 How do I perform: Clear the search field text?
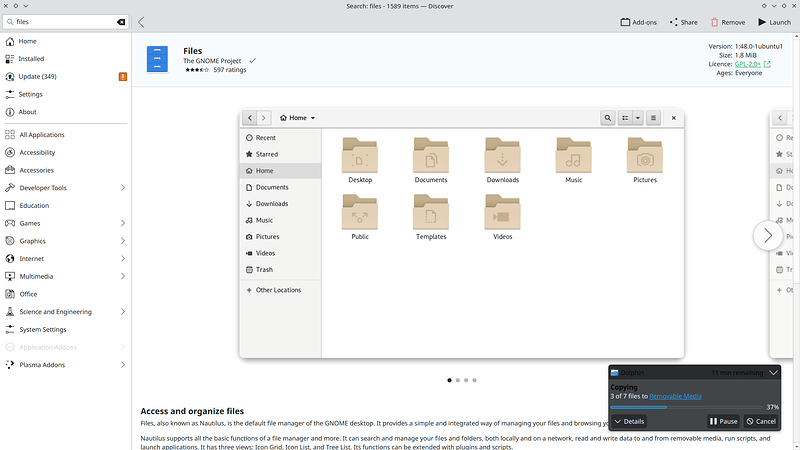coord(121,21)
